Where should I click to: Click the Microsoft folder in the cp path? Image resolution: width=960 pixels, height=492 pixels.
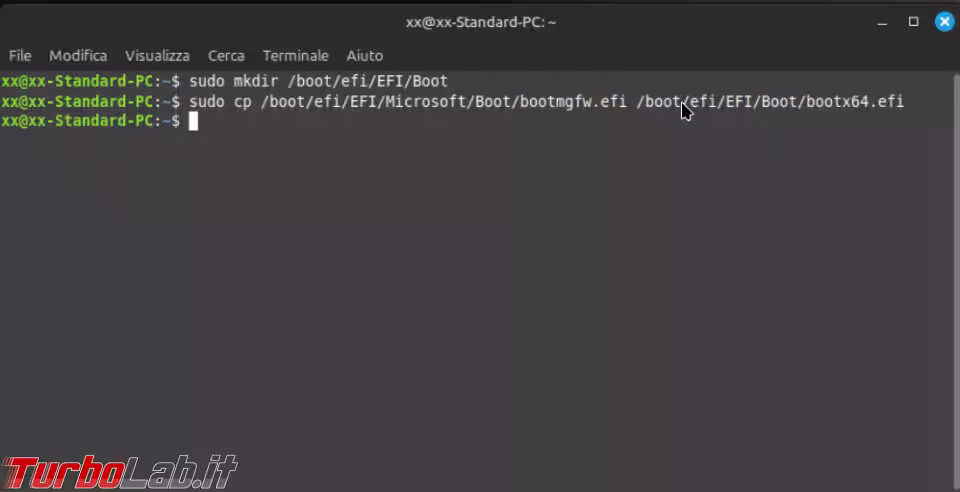pos(427,102)
